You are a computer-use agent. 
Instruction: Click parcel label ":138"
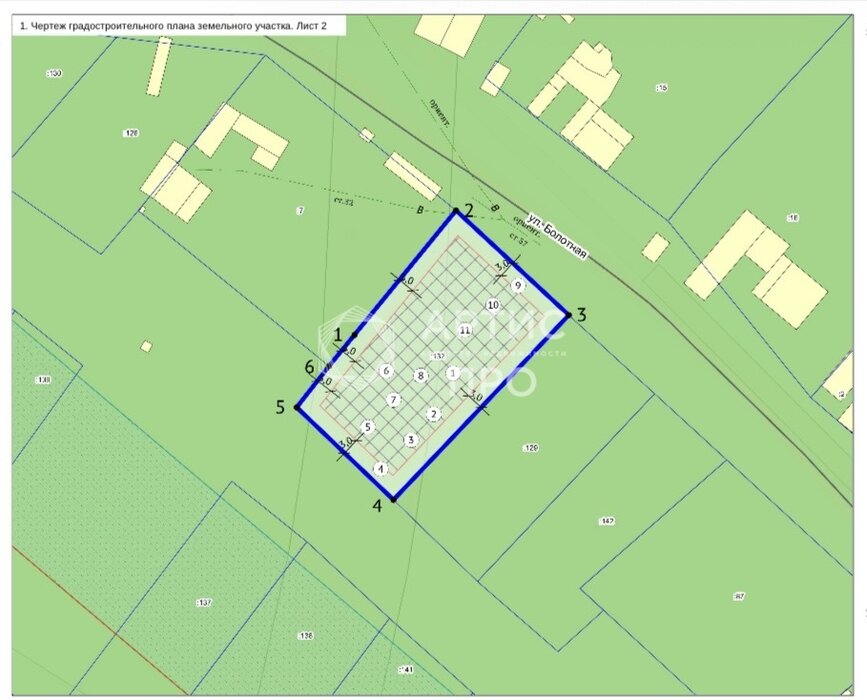[43, 379]
